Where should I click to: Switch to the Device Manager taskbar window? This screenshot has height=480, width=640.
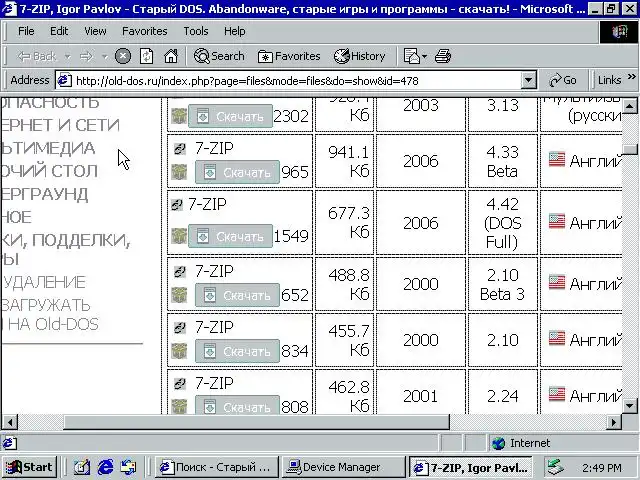[342, 467]
